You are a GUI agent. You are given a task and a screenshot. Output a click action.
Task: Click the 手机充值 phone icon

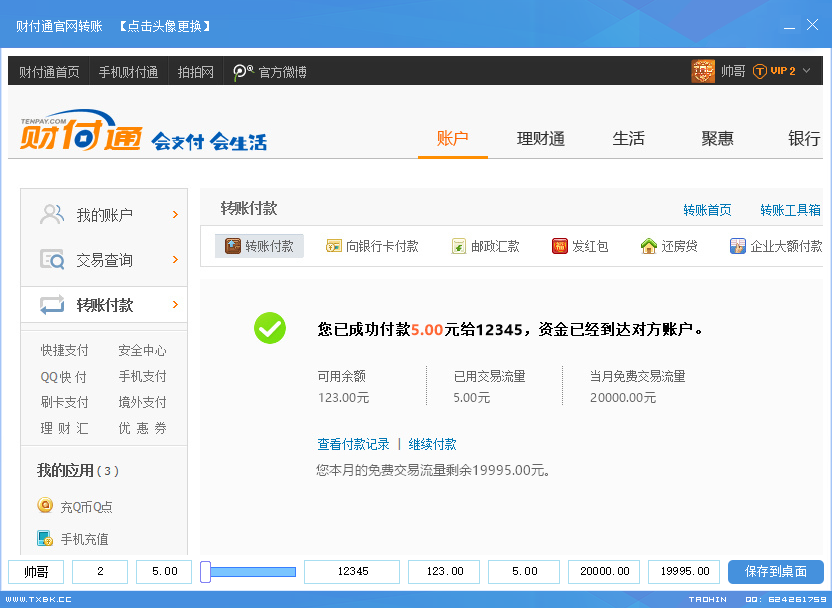click(x=45, y=538)
